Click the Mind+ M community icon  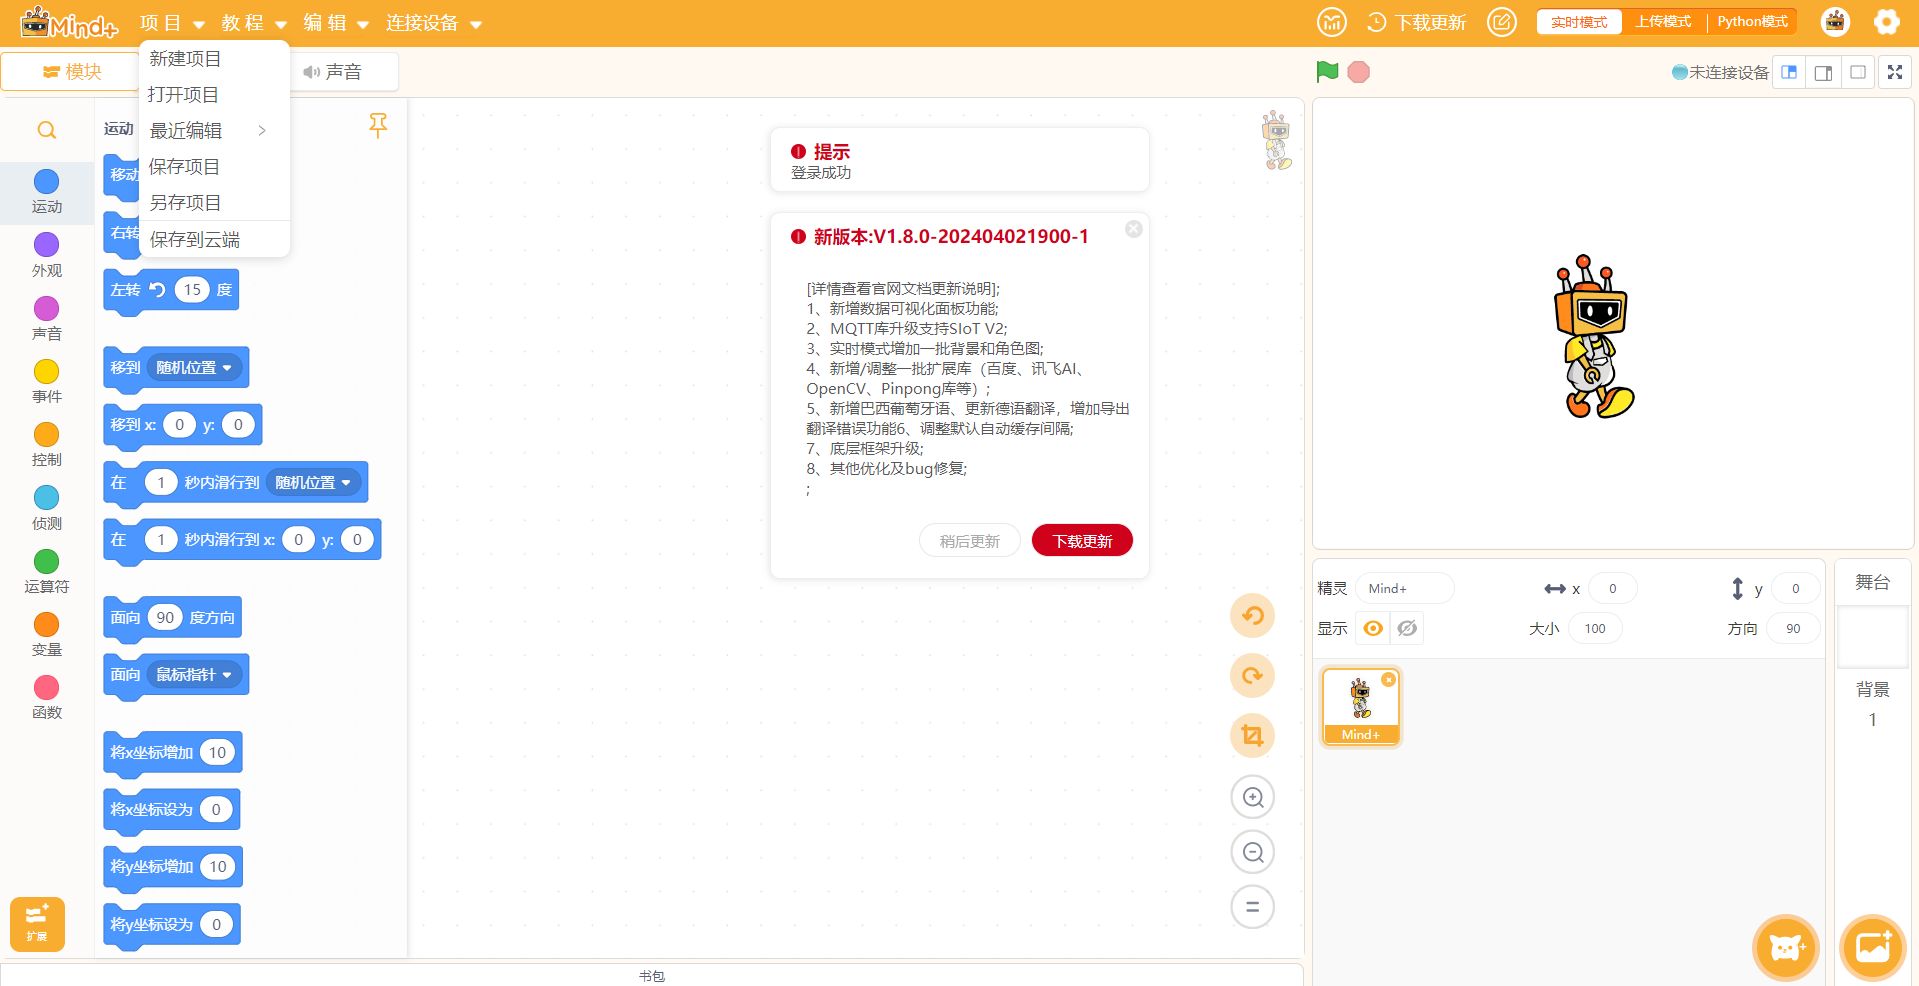(1332, 22)
